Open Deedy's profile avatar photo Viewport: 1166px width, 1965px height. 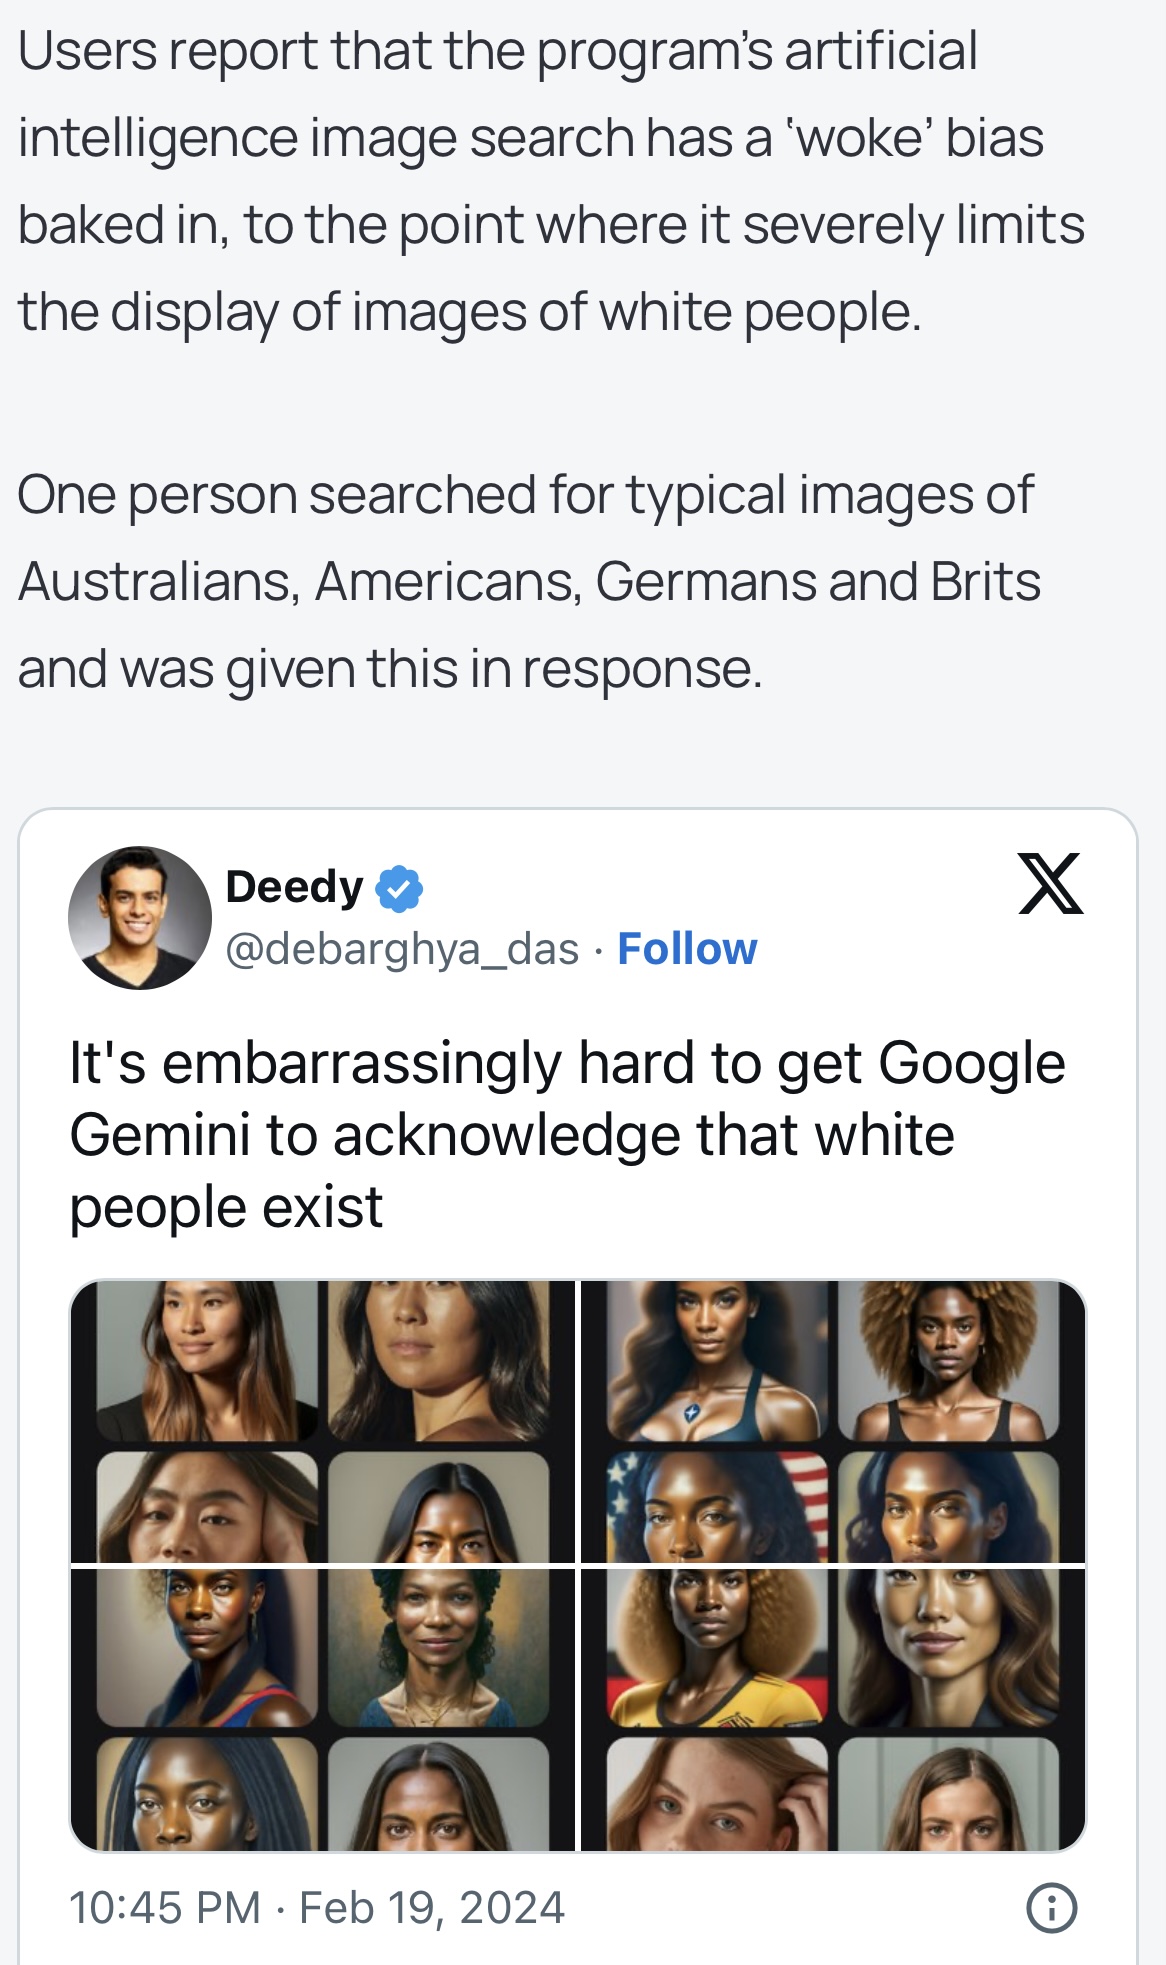[x=140, y=918]
